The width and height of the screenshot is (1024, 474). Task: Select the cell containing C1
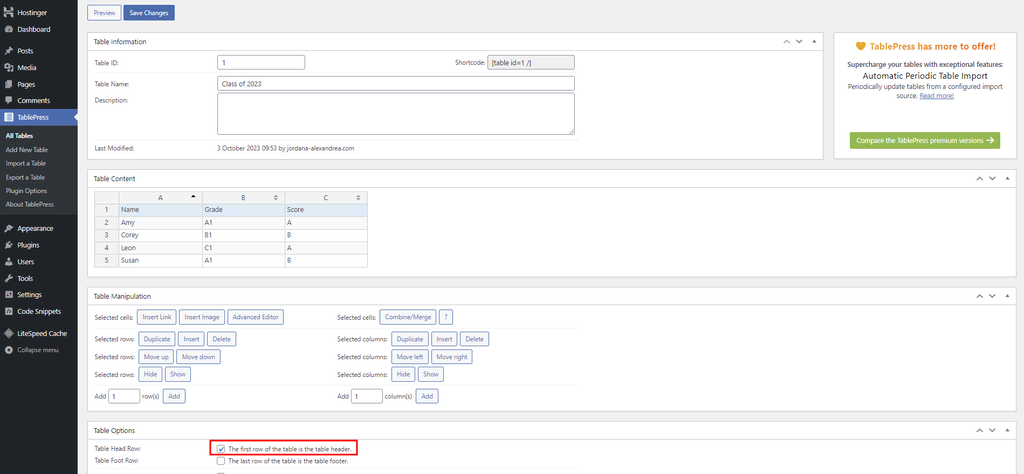click(244, 248)
